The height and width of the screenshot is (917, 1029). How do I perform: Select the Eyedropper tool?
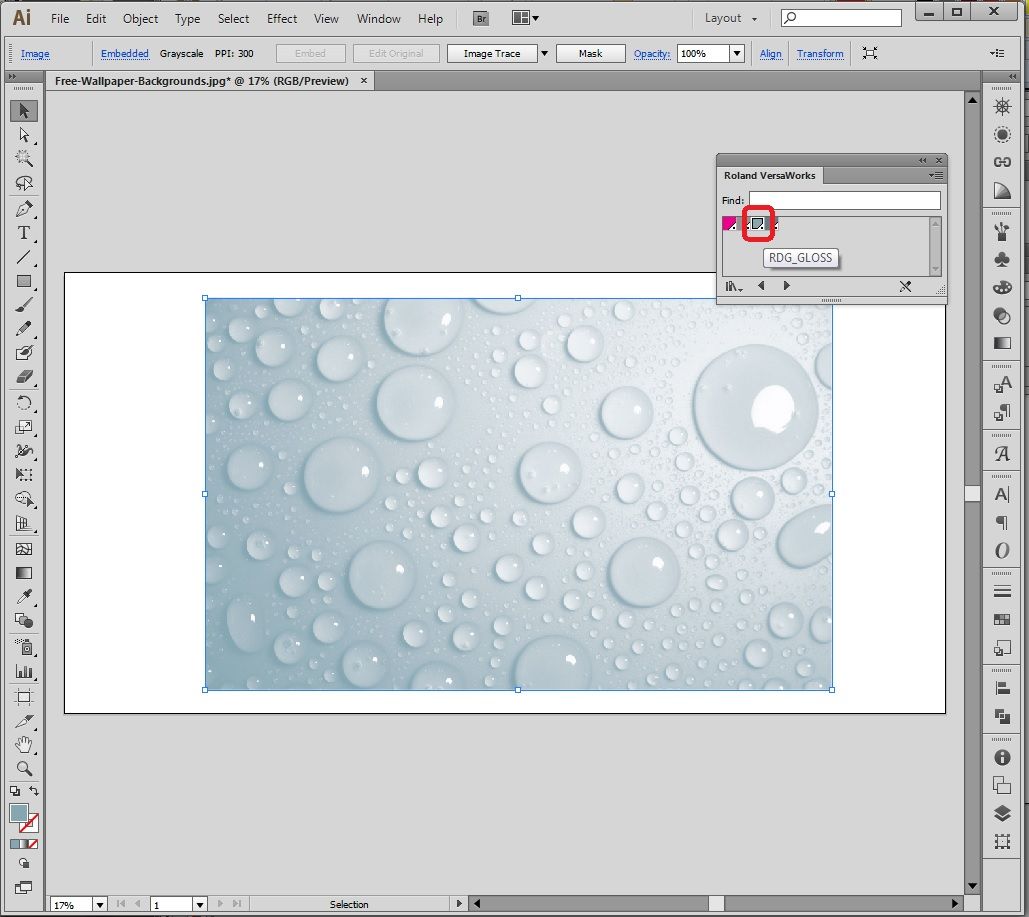[x=24, y=596]
